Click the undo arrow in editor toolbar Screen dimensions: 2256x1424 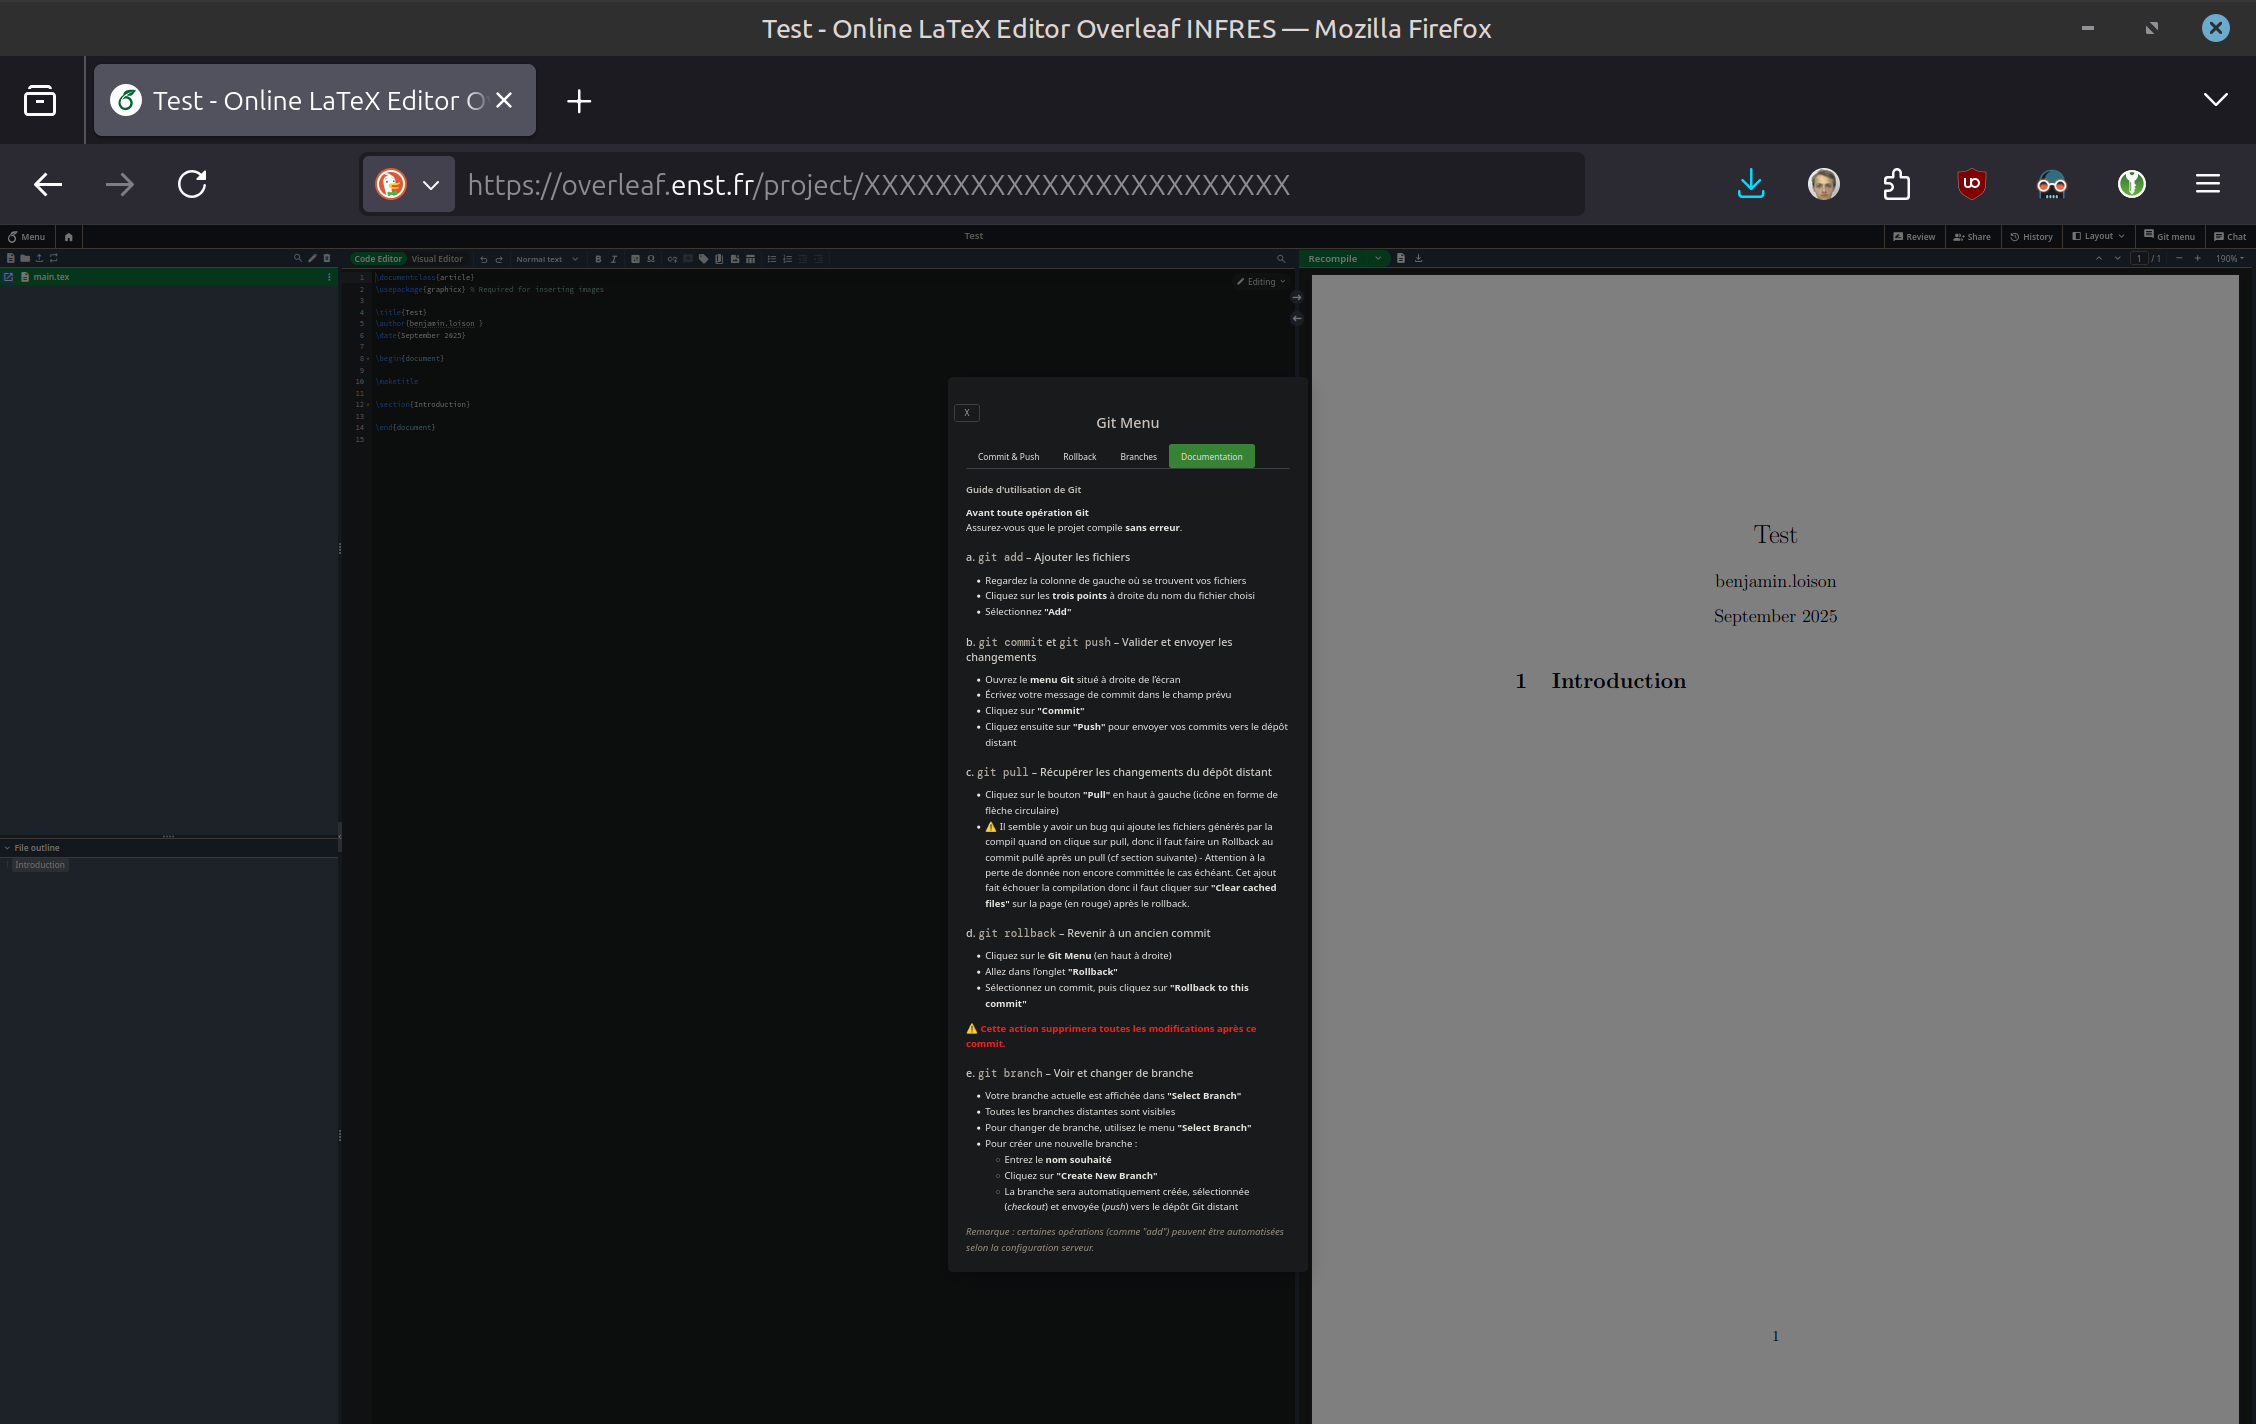(484, 259)
